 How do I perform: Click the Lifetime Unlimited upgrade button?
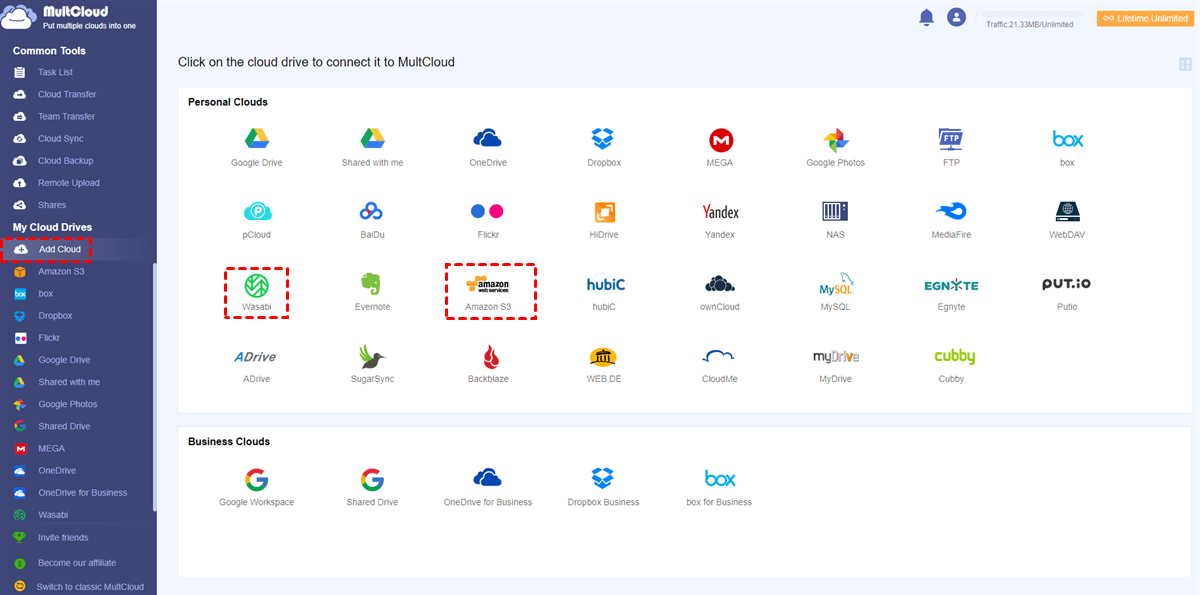point(1145,18)
